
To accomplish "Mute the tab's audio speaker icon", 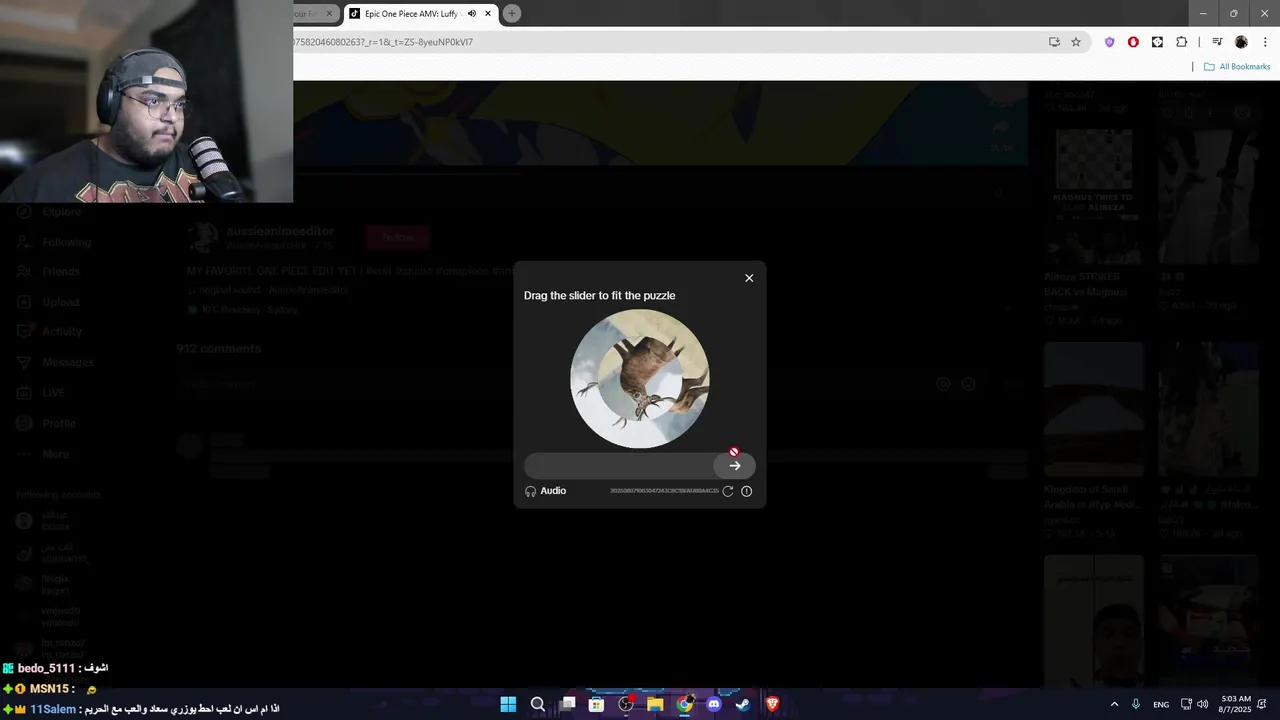I will click(x=472, y=14).
